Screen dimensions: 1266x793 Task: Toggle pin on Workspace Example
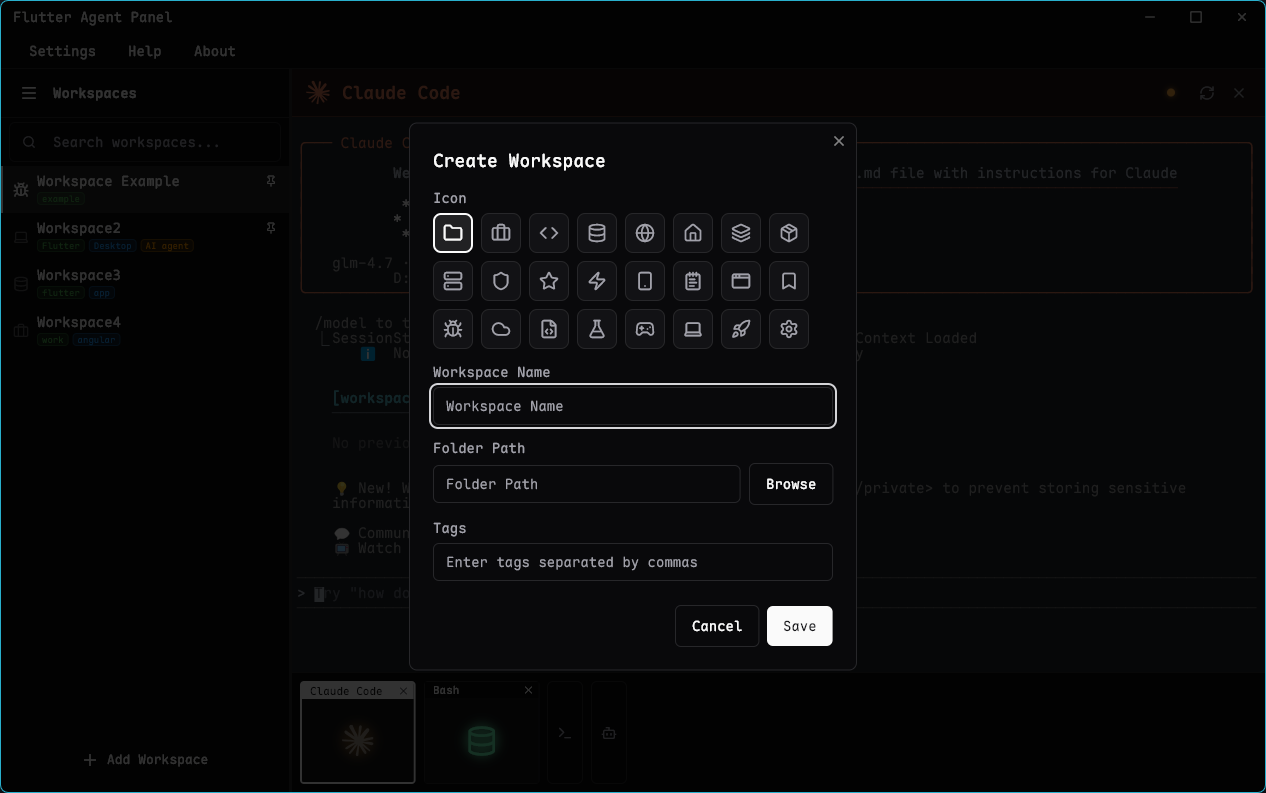click(271, 181)
